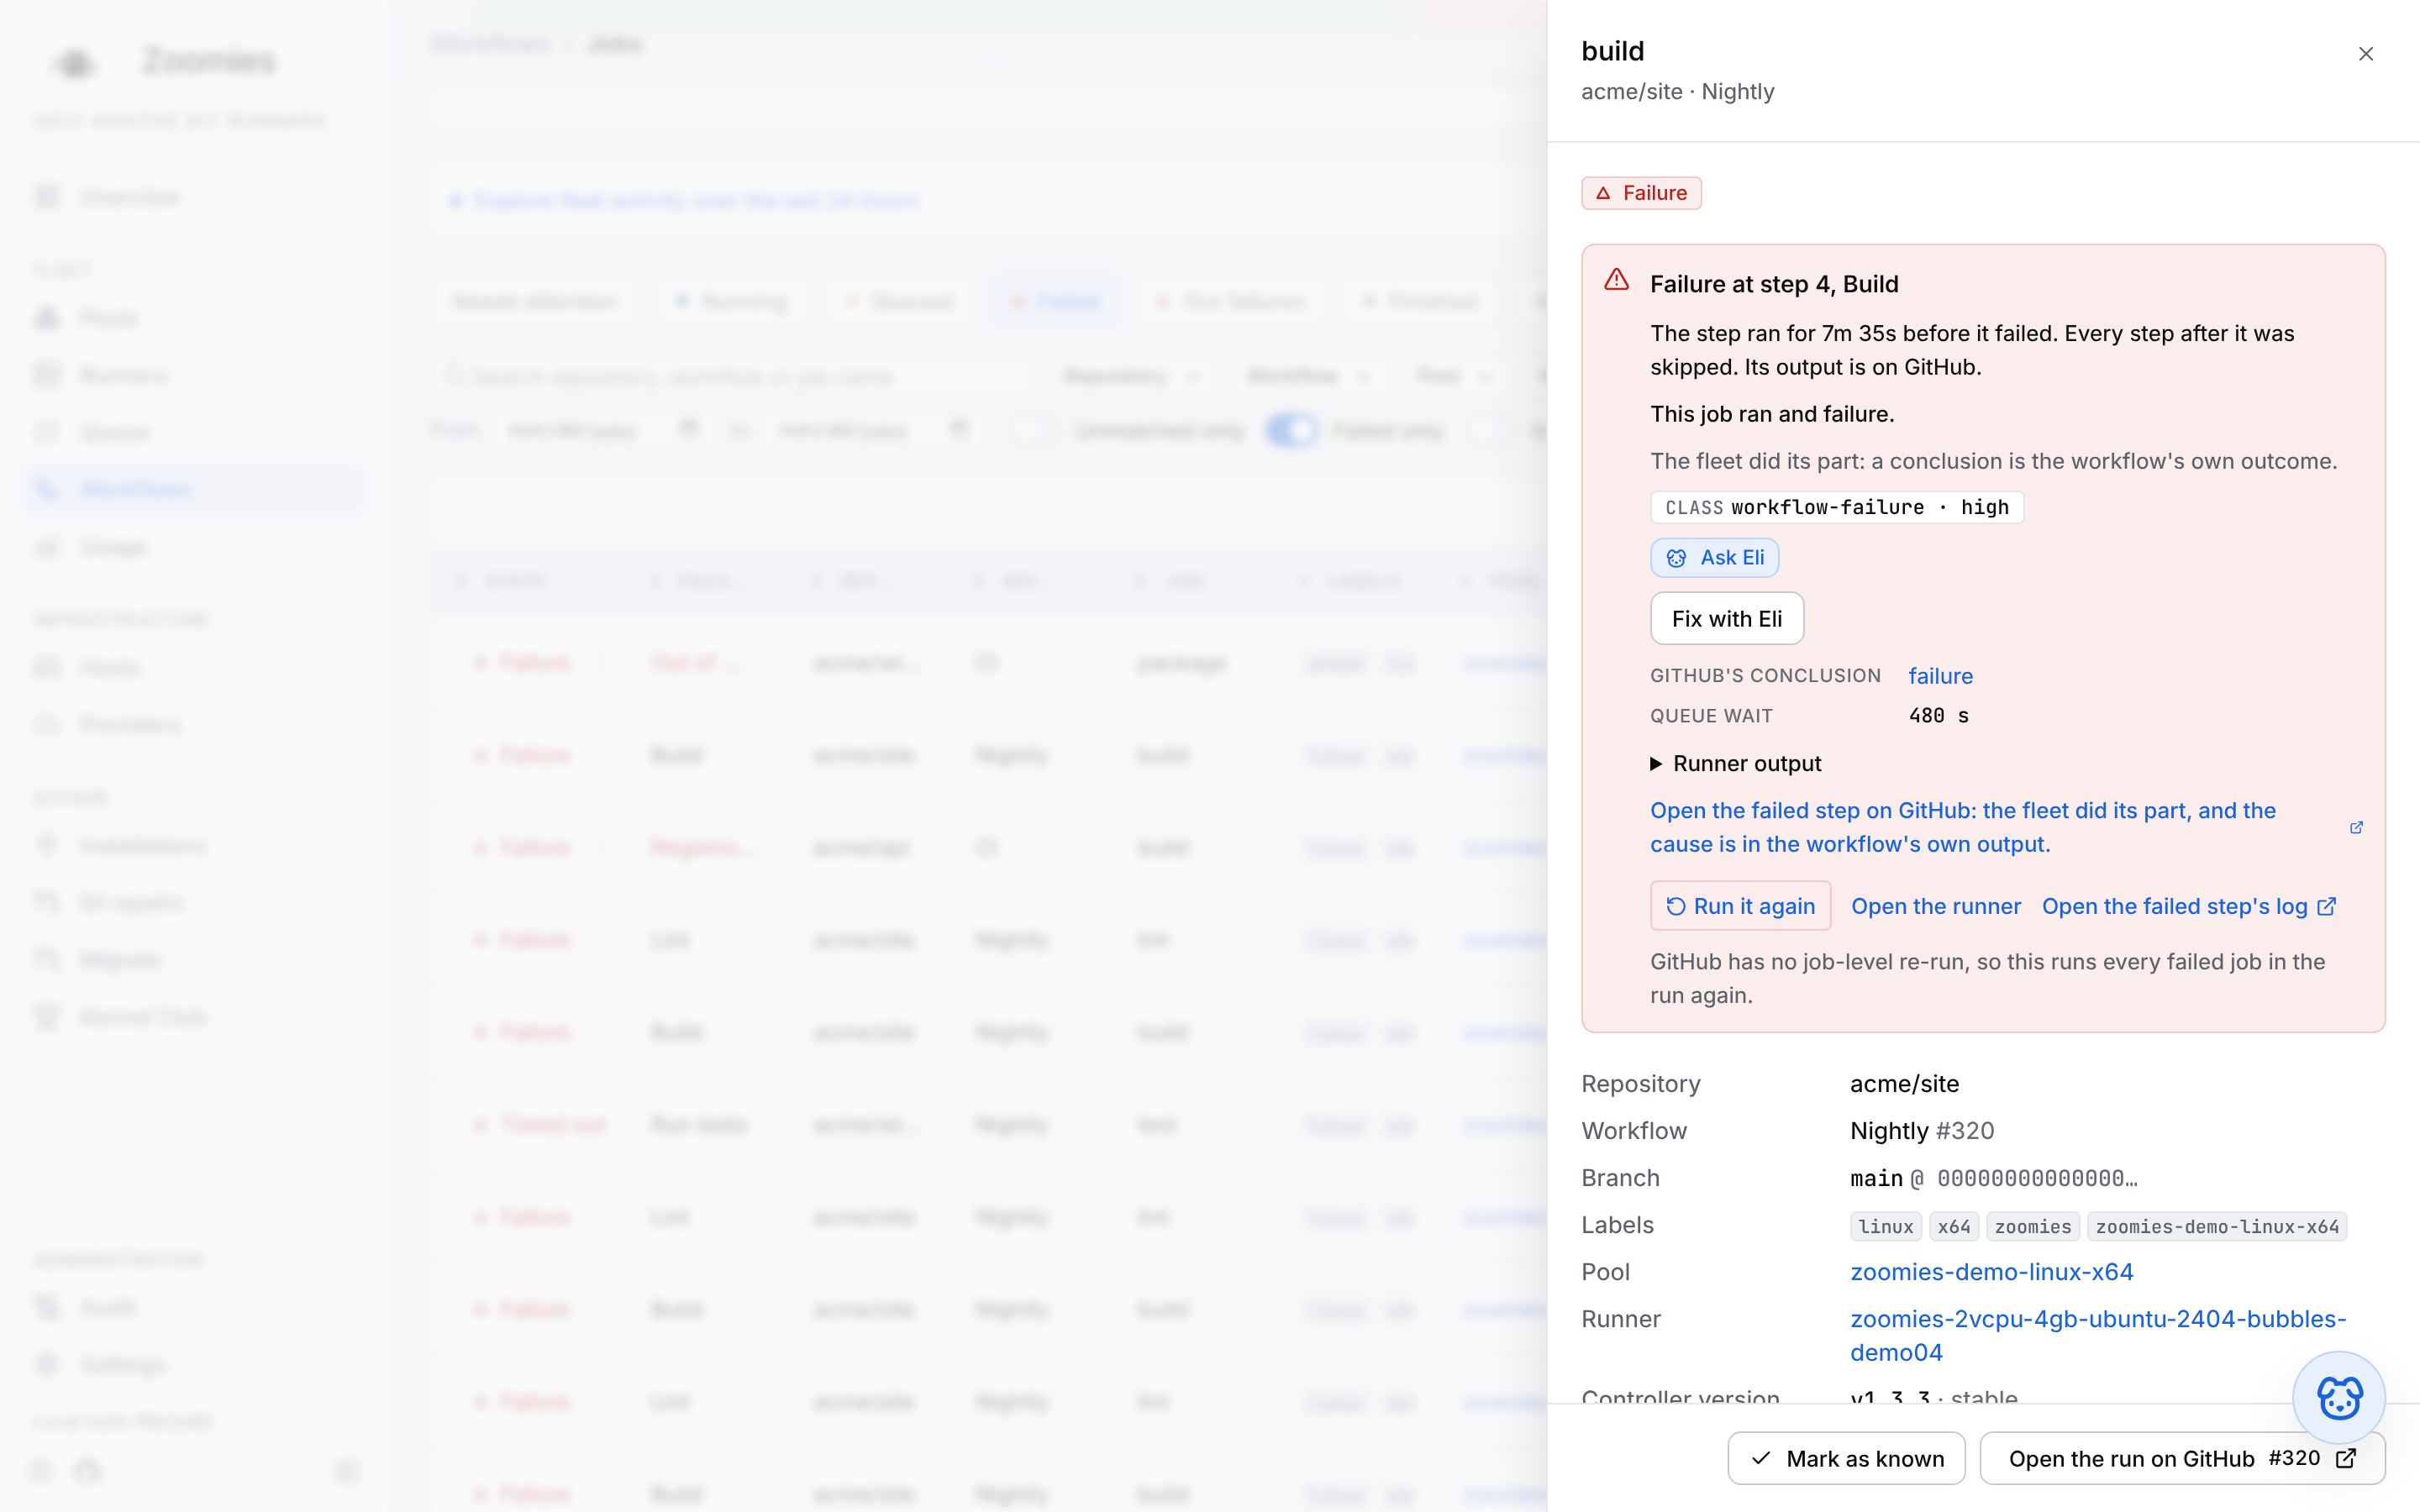Click the x64 label chip
This screenshot has width=2420, height=1512.
(1953, 1227)
